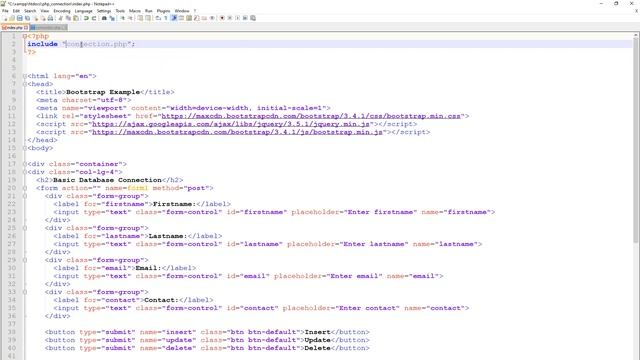Click the jquery.min.js URL on line 12
Viewport: 640px width, 360px height.
coord(231,124)
